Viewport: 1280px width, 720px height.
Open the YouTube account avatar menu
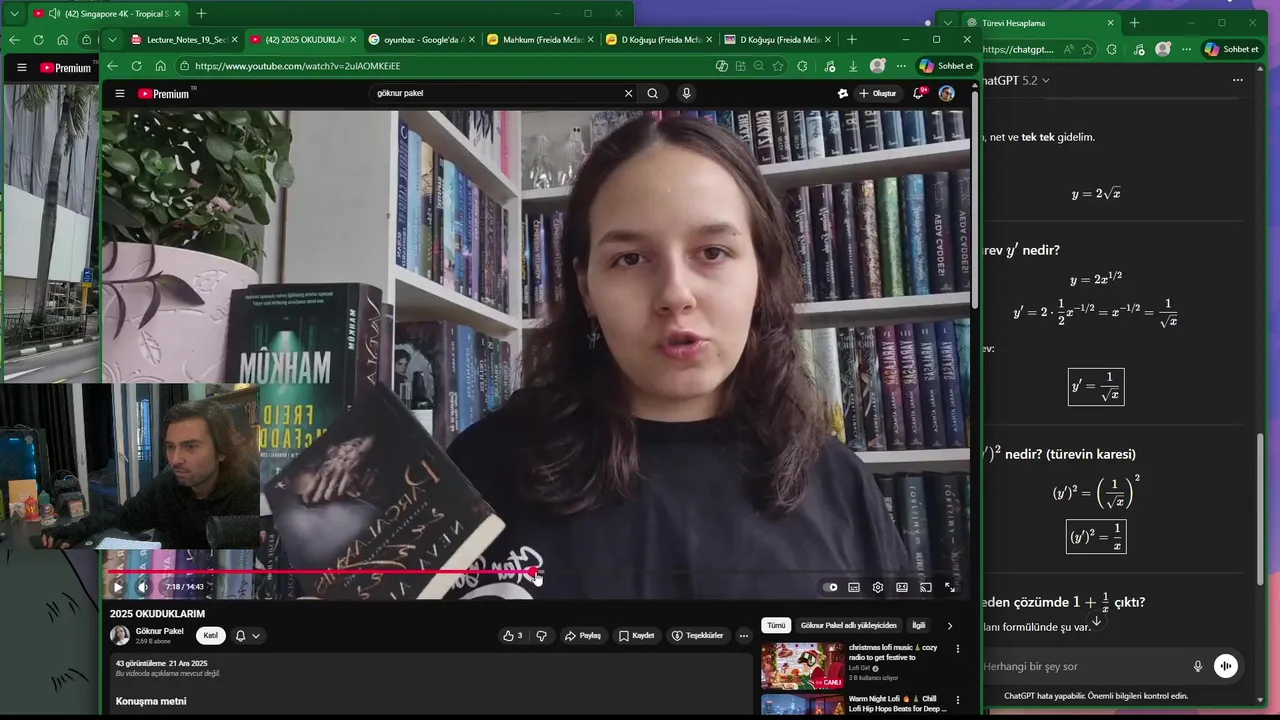pos(947,93)
